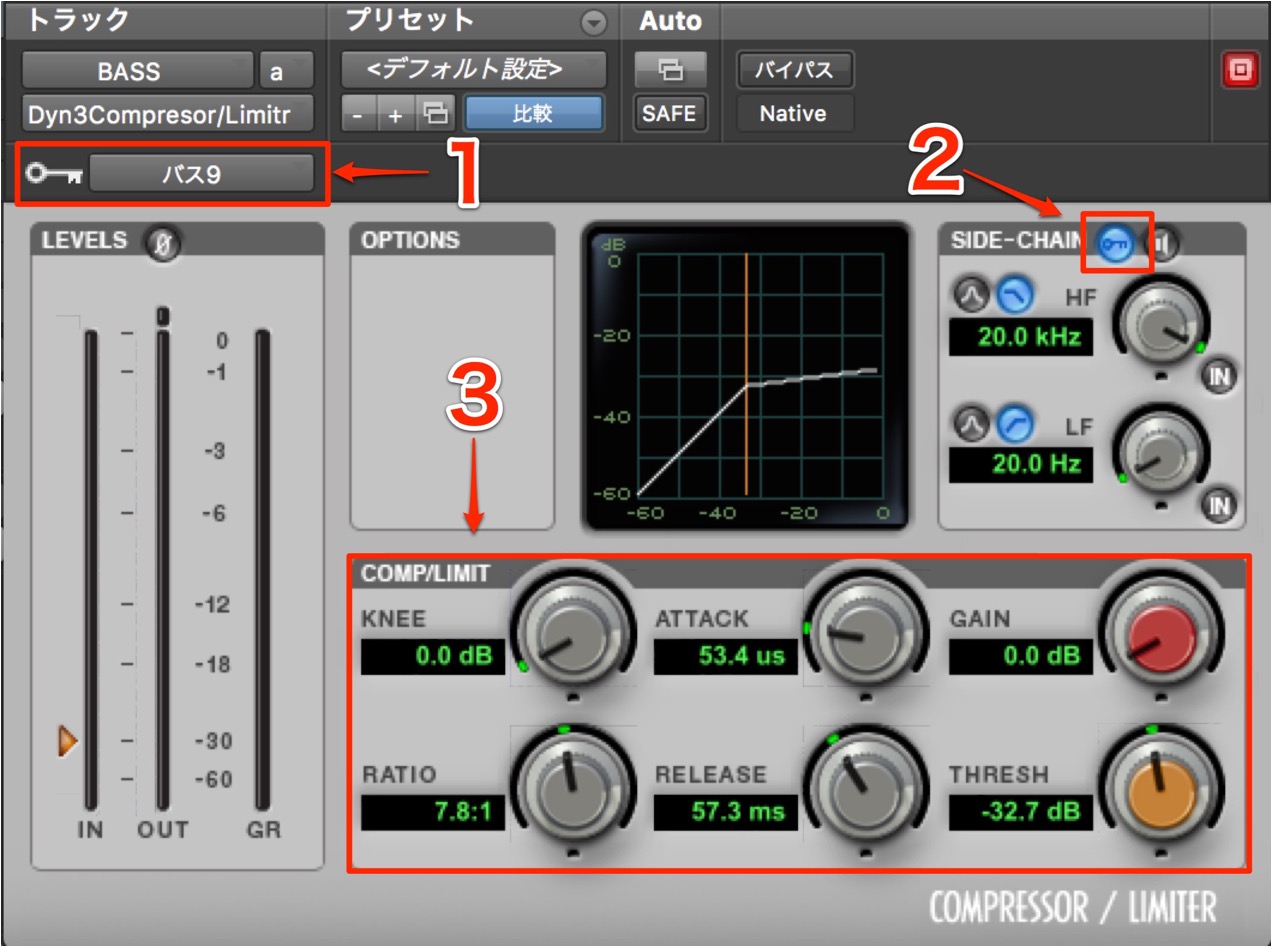Click the HF value field 20.0 kHz

pos(1021,337)
